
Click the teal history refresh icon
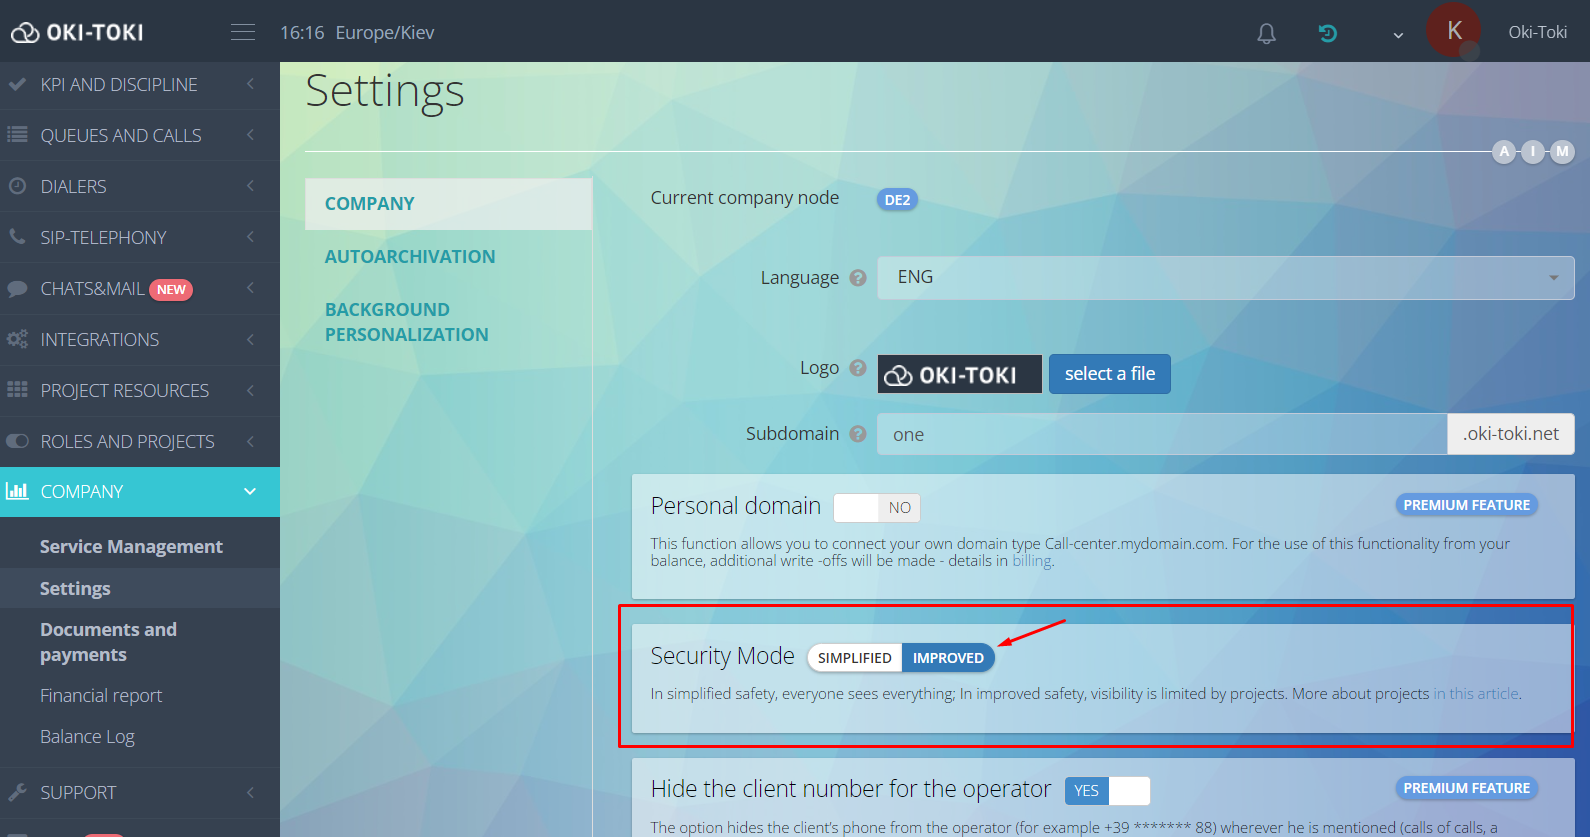point(1327,33)
